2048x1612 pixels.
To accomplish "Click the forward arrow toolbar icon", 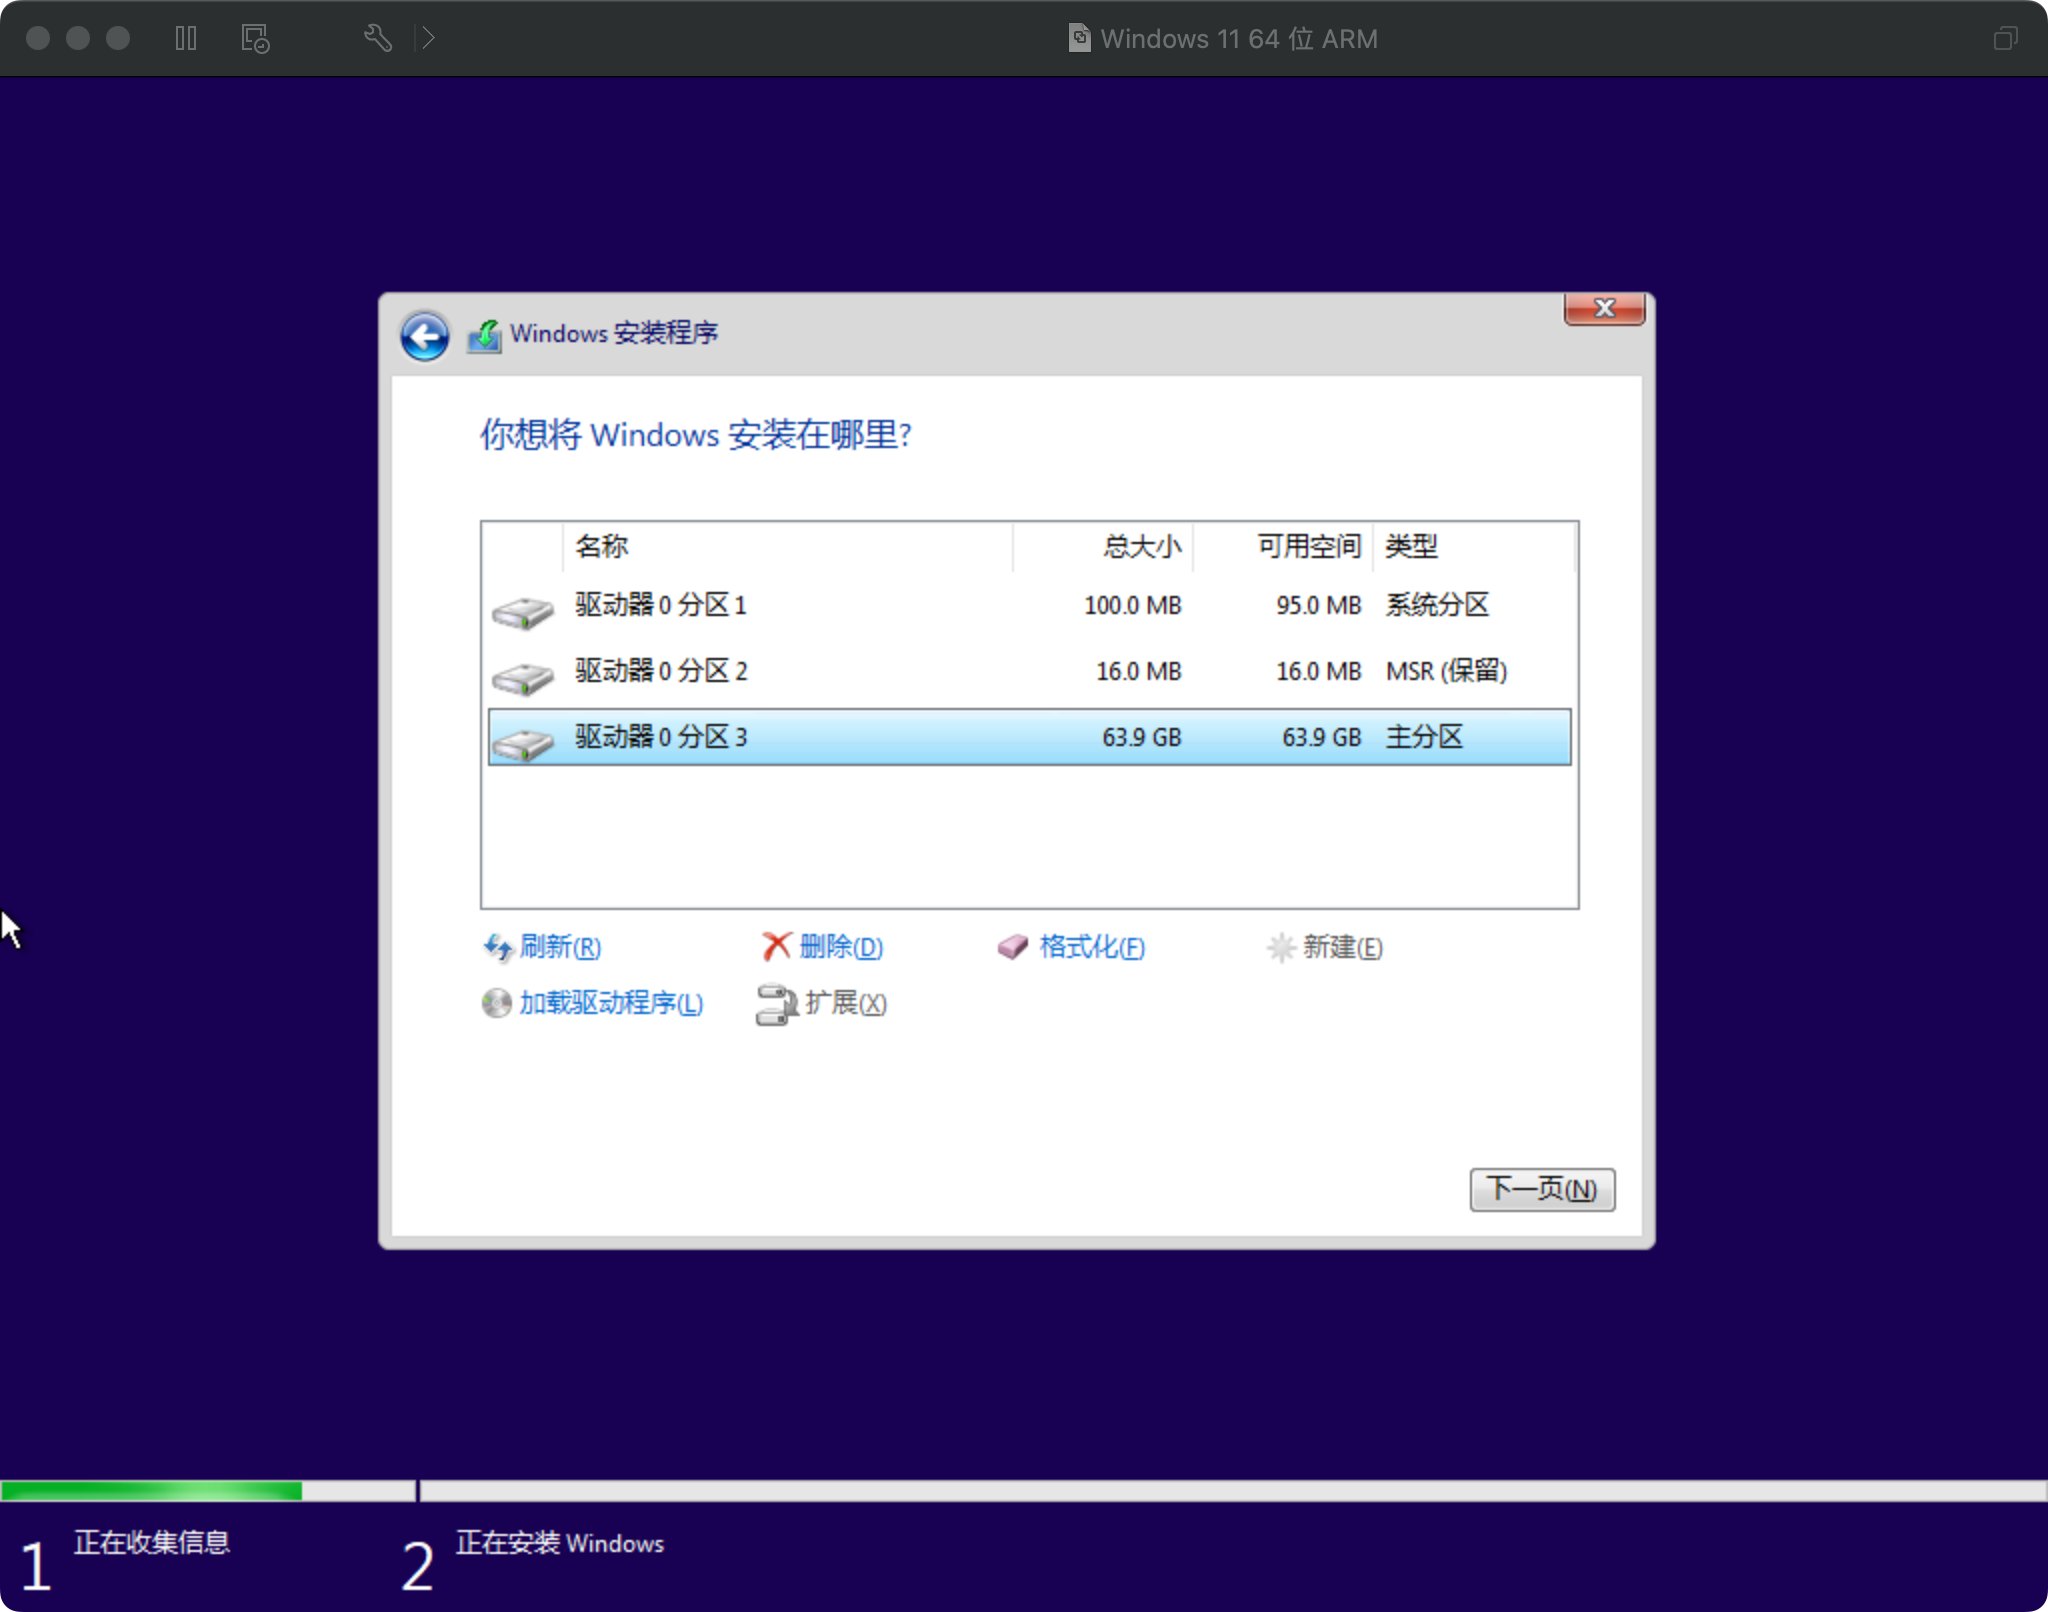I will [x=427, y=38].
